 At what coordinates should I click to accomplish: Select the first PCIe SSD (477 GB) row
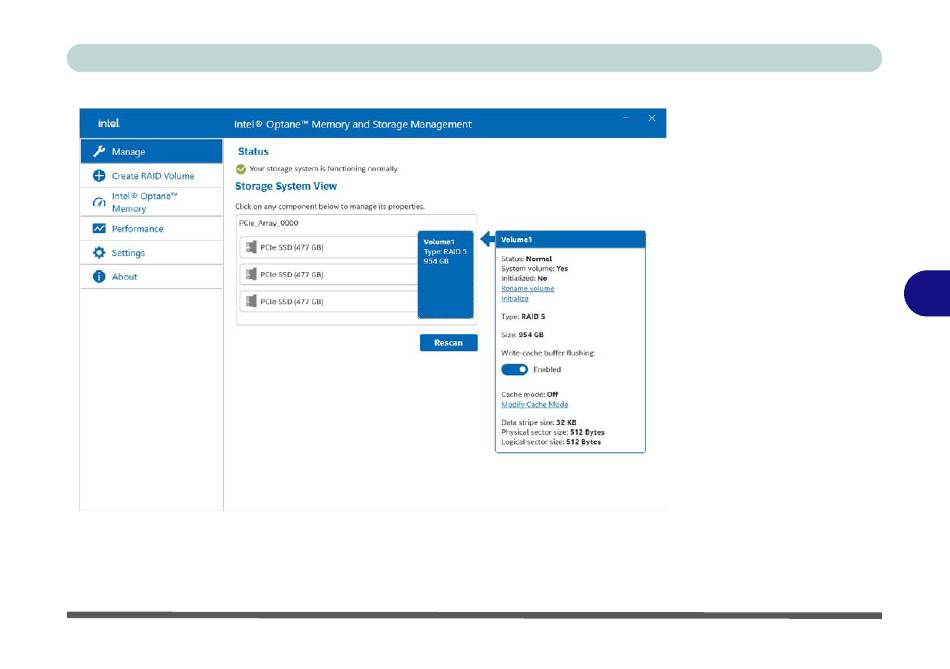(x=329, y=247)
